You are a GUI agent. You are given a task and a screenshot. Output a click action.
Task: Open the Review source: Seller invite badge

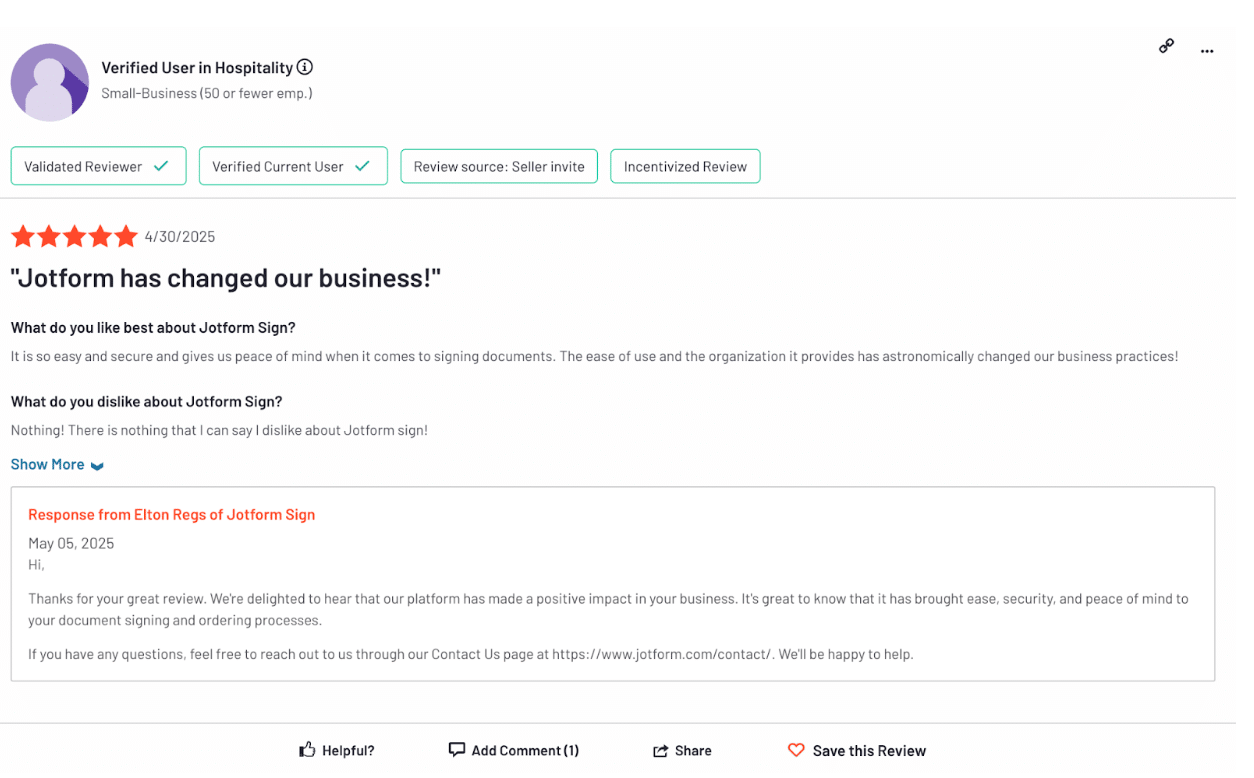[499, 167]
